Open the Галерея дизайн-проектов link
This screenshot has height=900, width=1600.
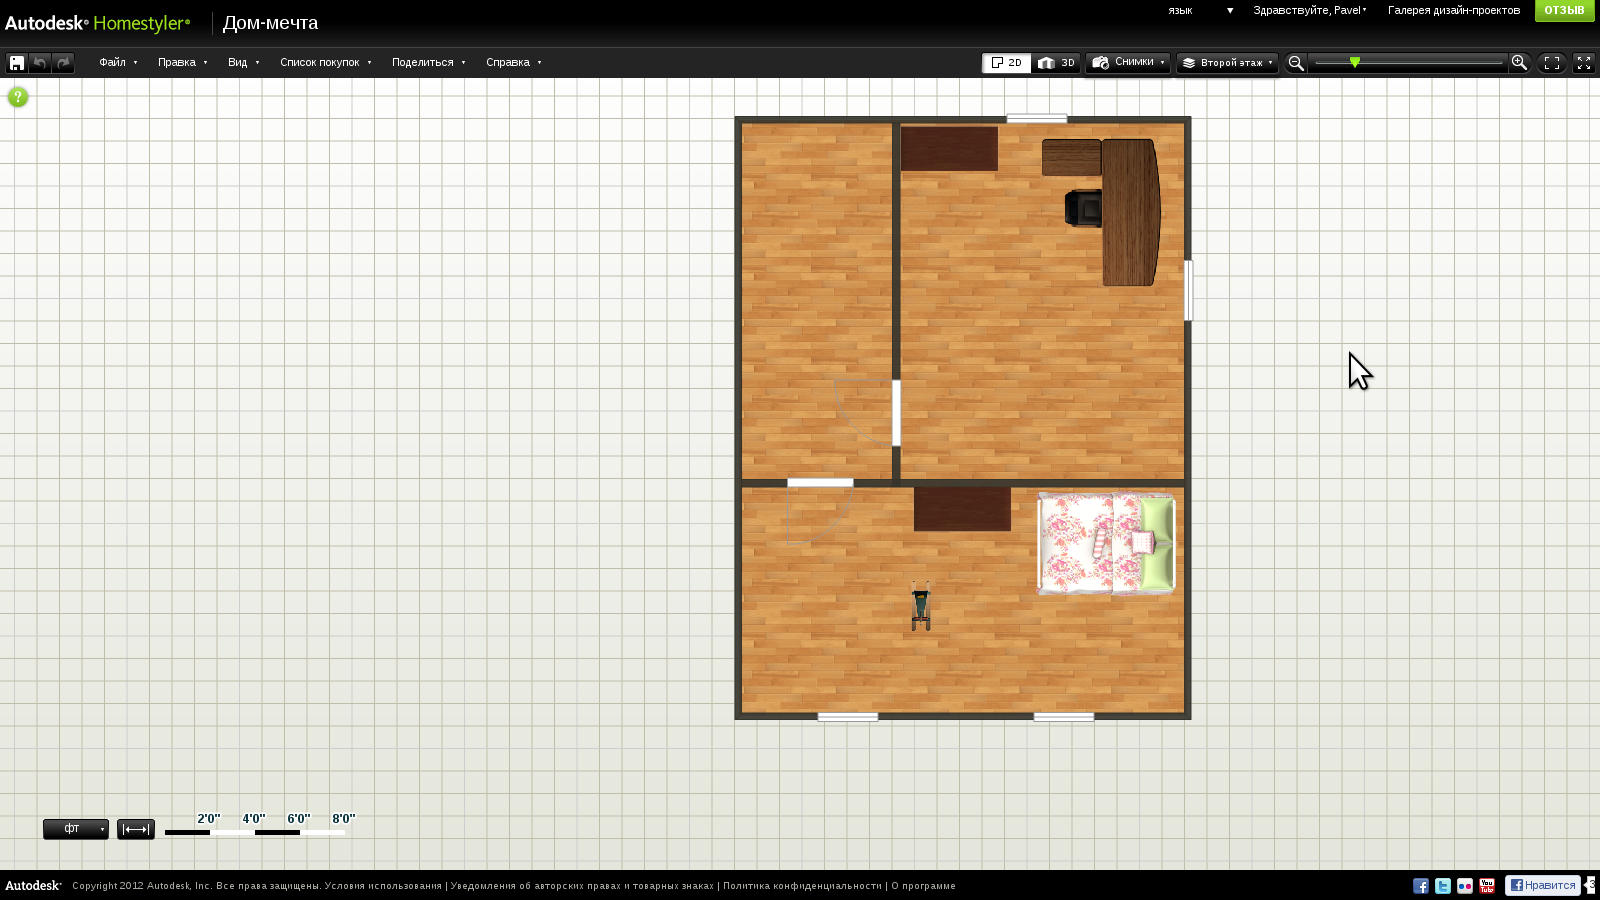(x=1453, y=11)
